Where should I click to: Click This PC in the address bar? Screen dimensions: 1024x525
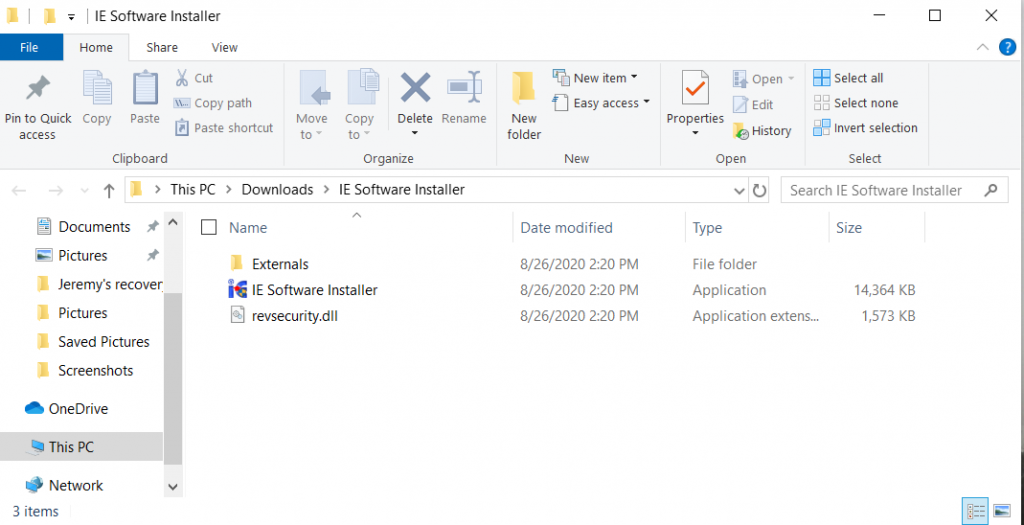coord(193,190)
